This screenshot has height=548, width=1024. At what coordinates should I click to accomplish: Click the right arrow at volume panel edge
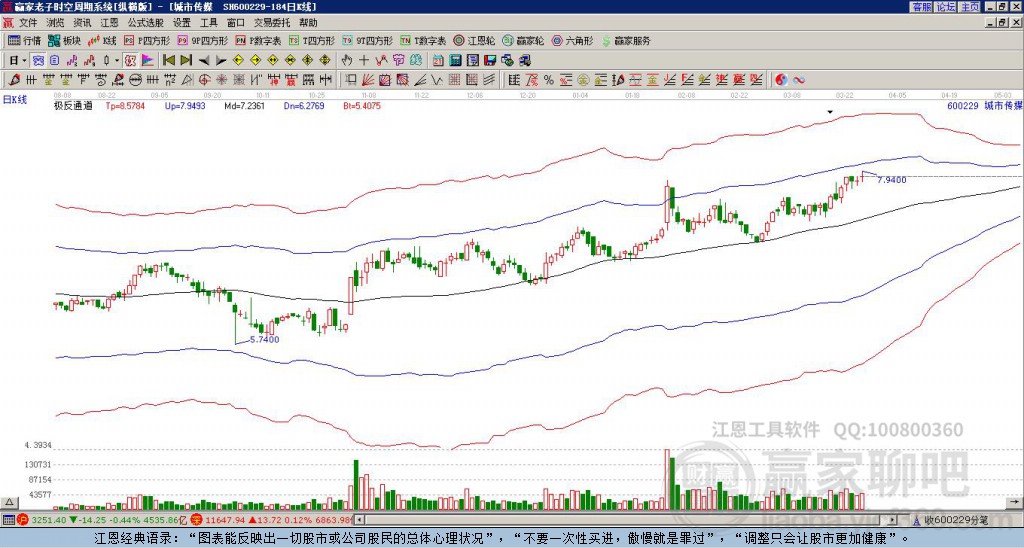point(1016,502)
